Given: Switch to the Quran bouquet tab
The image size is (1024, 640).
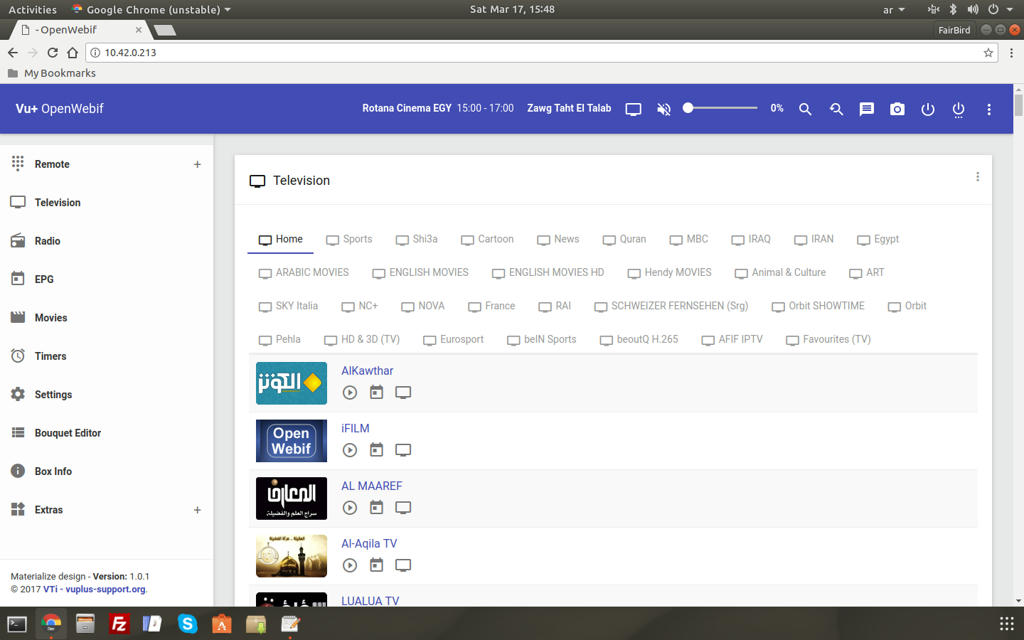Looking at the screenshot, I should point(624,239).
